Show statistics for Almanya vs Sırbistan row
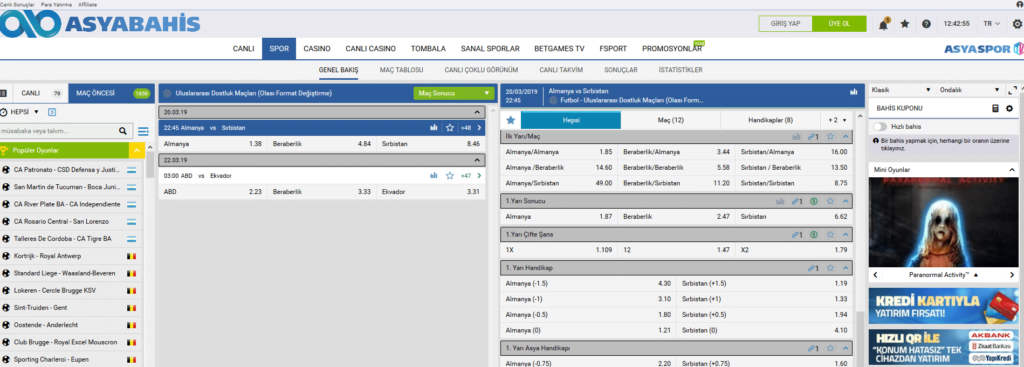 click(x=434, y=128)
